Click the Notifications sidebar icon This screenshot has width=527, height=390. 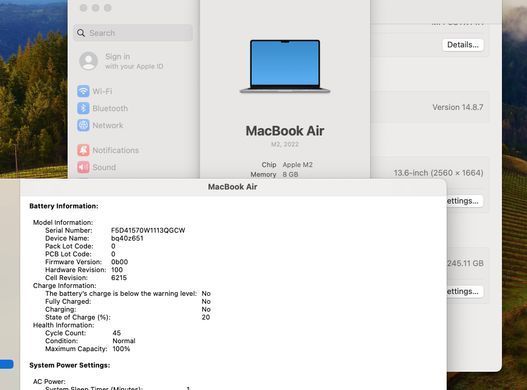pyautogui.click(x=83, y=150)
